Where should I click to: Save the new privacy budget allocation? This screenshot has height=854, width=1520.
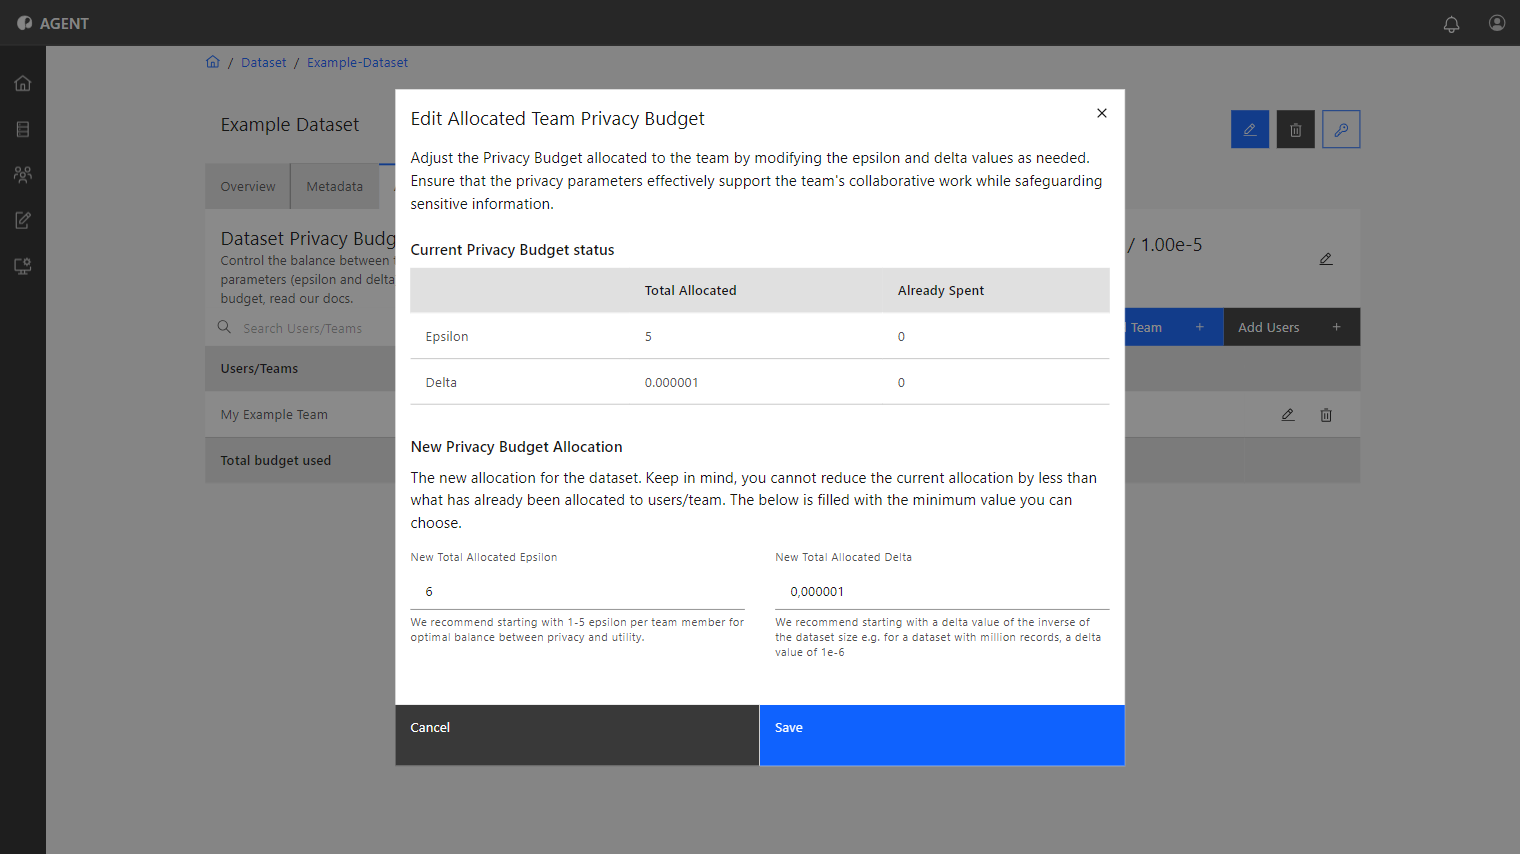[942, 735]
